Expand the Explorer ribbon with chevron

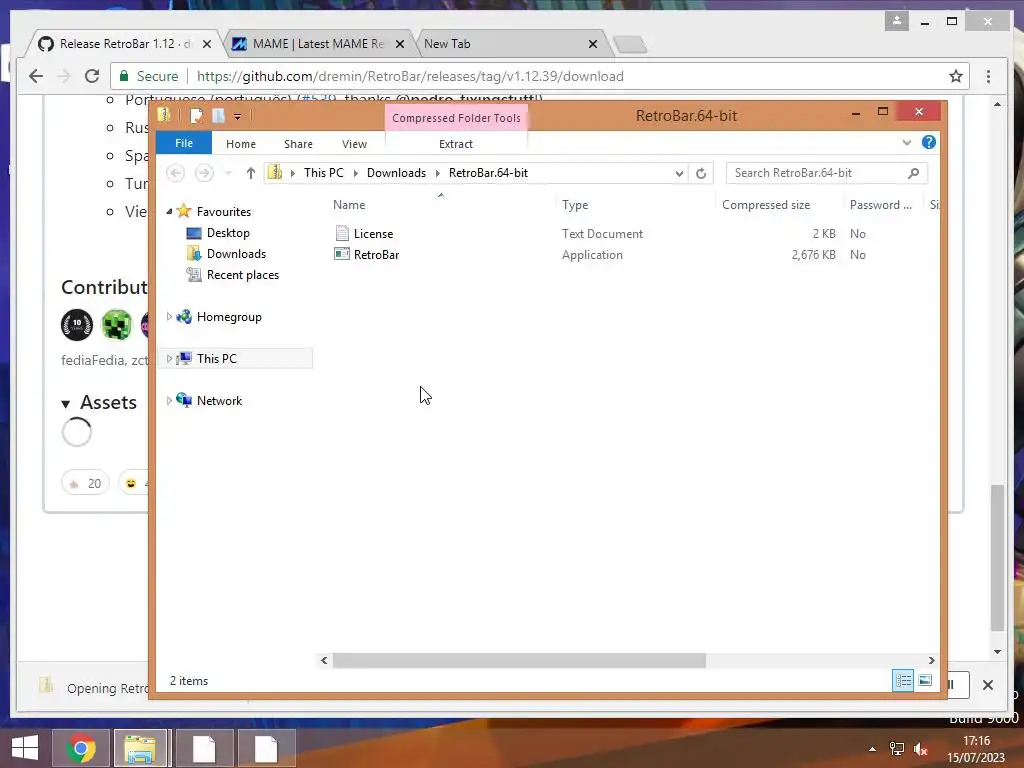coord(906,142)
